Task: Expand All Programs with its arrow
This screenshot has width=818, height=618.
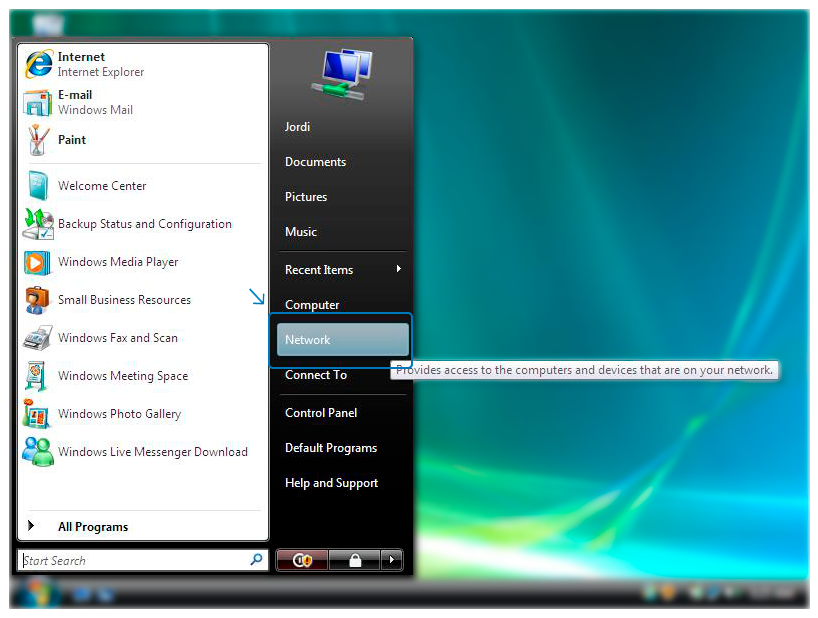Action: coord(31,525)
